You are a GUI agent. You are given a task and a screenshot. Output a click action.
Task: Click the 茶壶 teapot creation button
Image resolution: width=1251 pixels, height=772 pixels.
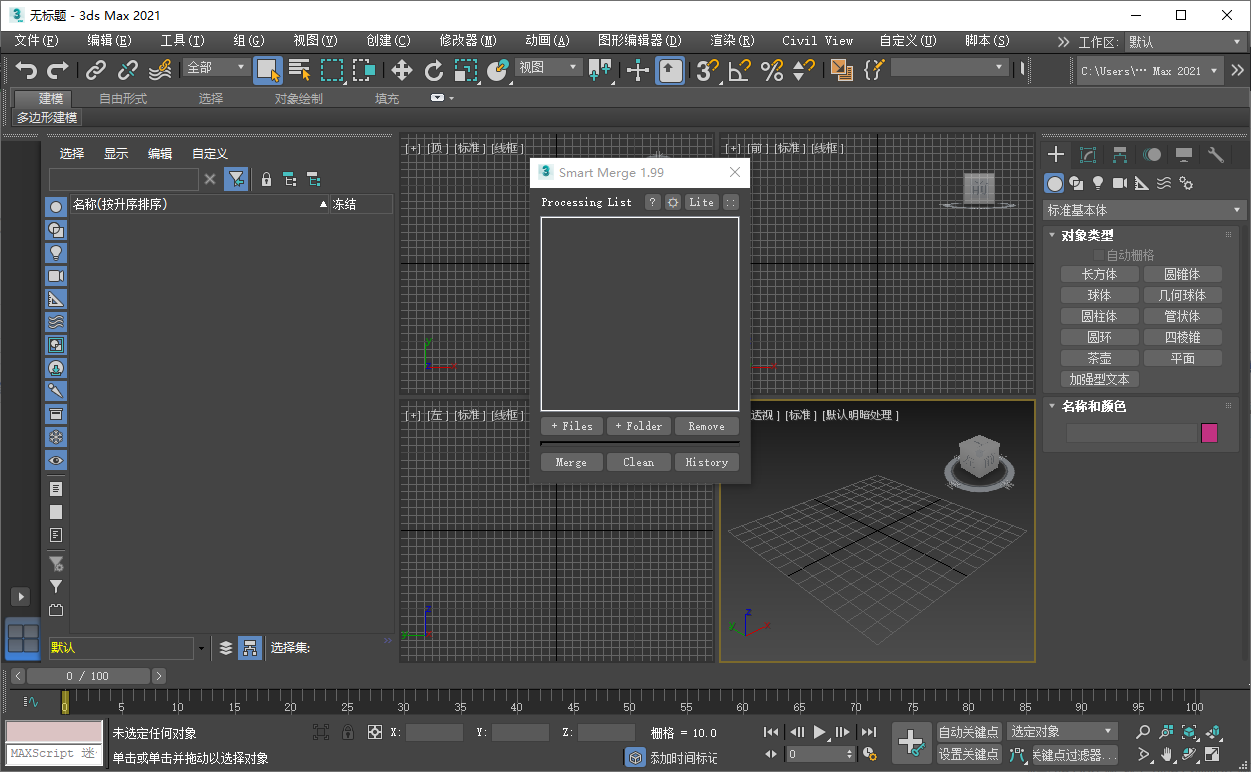click(1099, 357)
